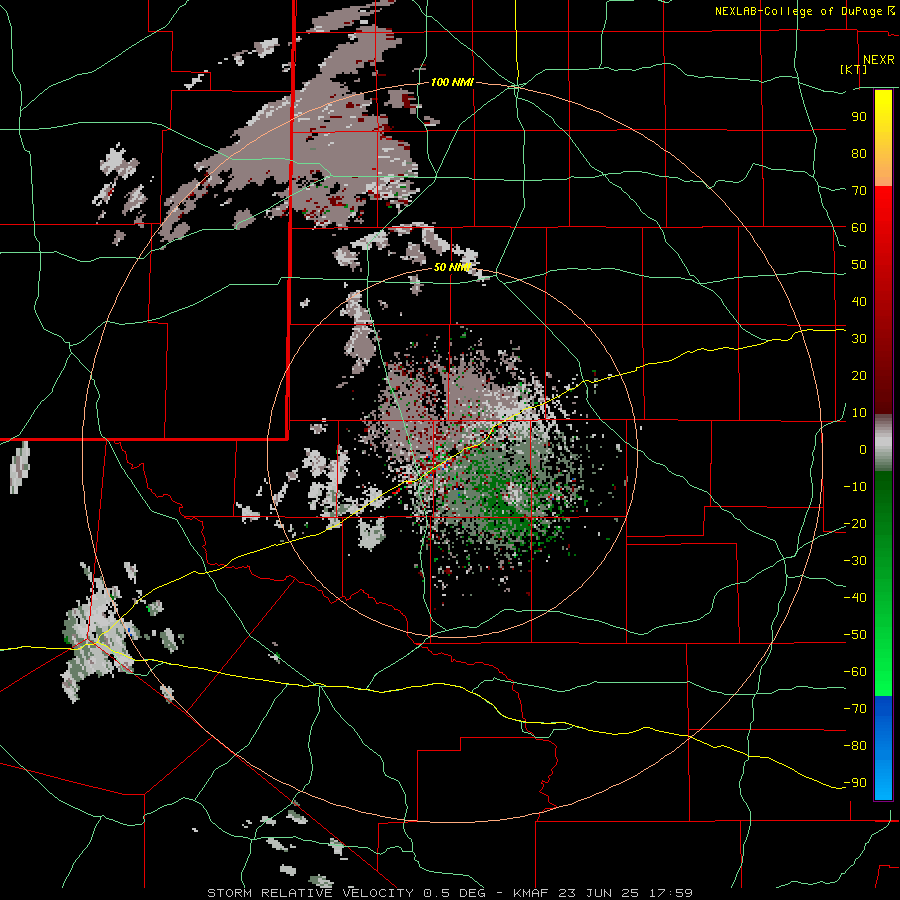
Task: Click the 70 value on the velocity scale
Action: (859, 191)
